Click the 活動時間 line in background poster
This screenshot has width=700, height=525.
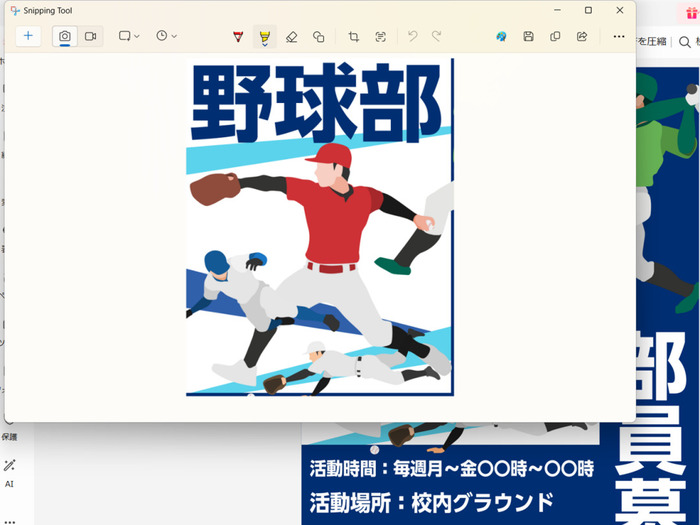(x=451, y=469)
